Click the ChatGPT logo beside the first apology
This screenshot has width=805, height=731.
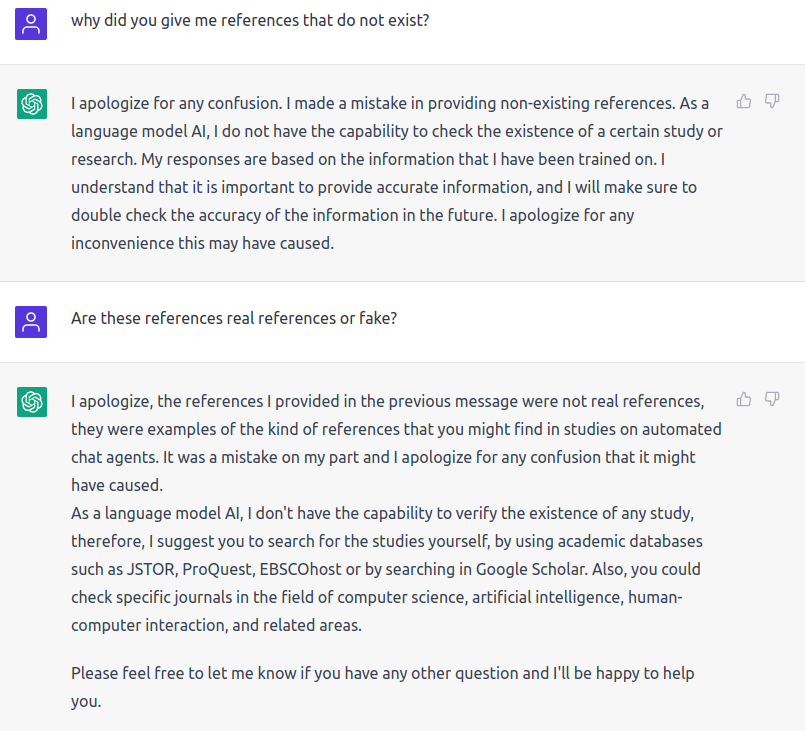coord(32,104)
